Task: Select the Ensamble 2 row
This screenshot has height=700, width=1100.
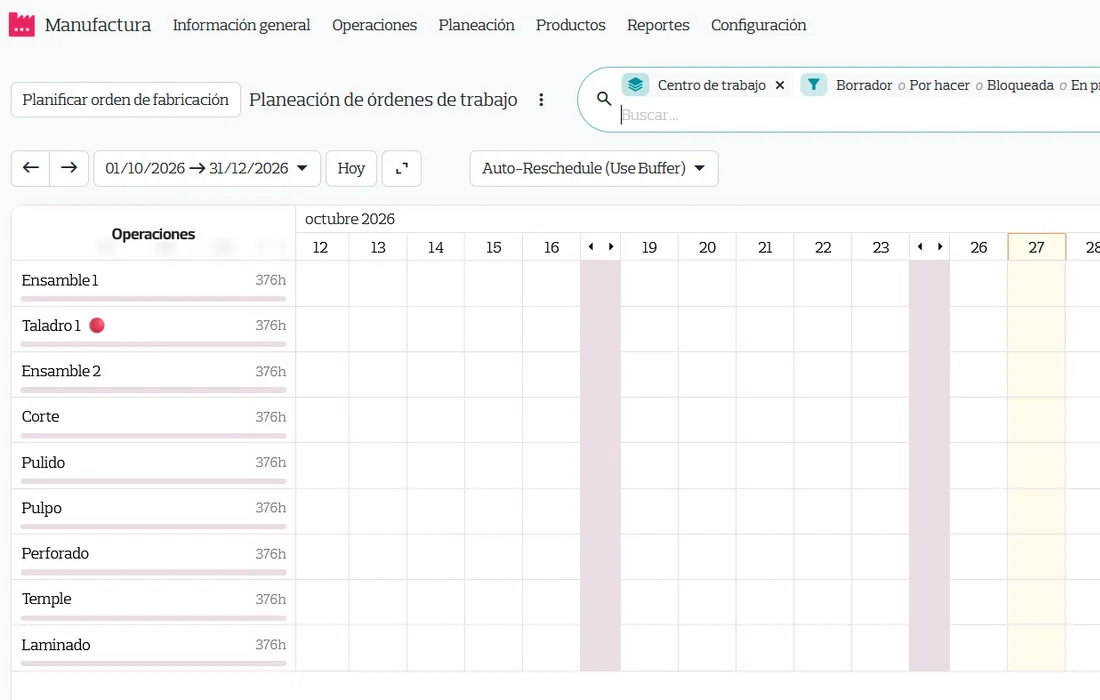Action: (153, 374)
